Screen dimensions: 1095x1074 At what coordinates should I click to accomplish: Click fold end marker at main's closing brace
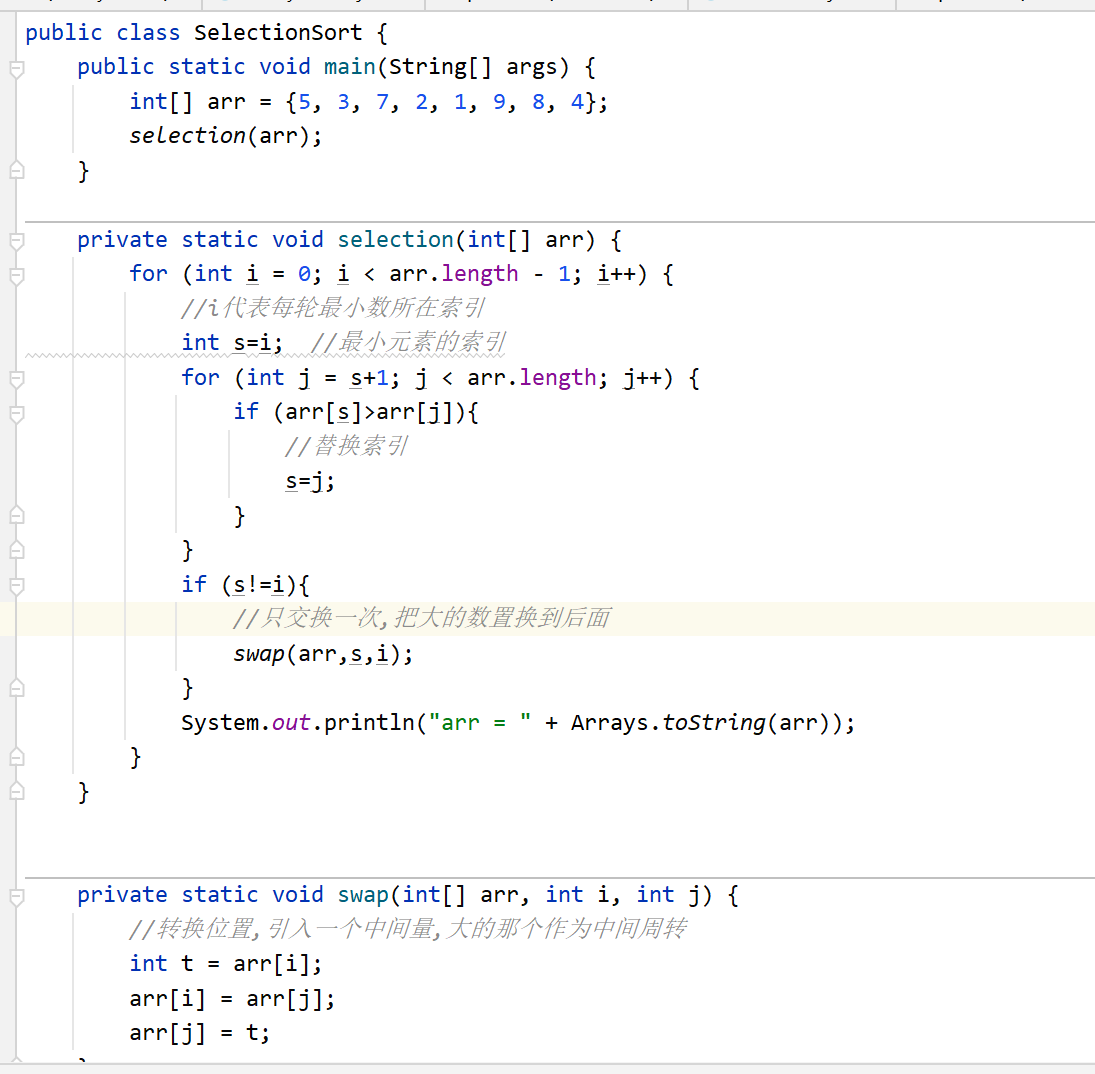(17, 170)
